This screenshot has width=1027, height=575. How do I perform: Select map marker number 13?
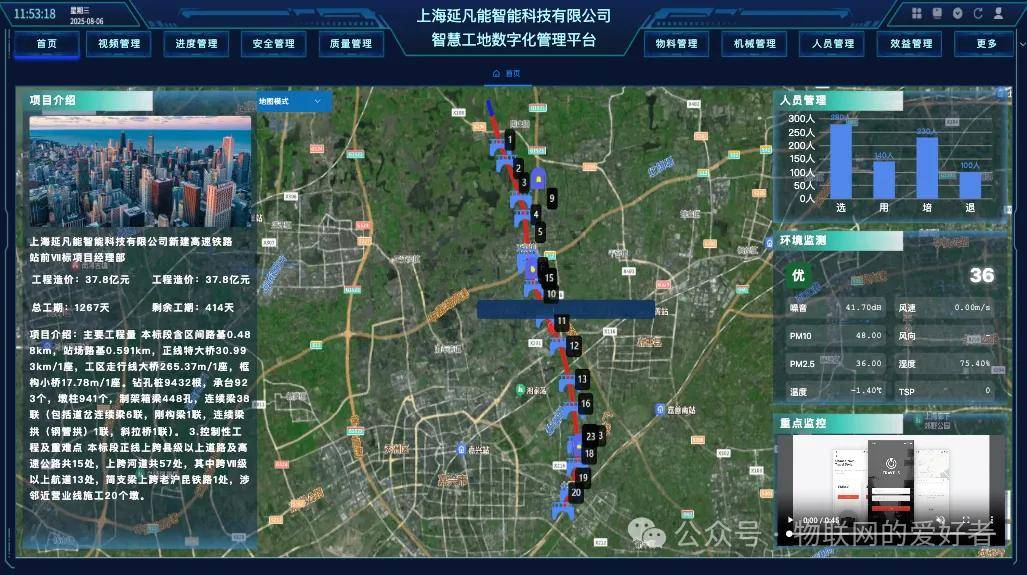(582, 379)
